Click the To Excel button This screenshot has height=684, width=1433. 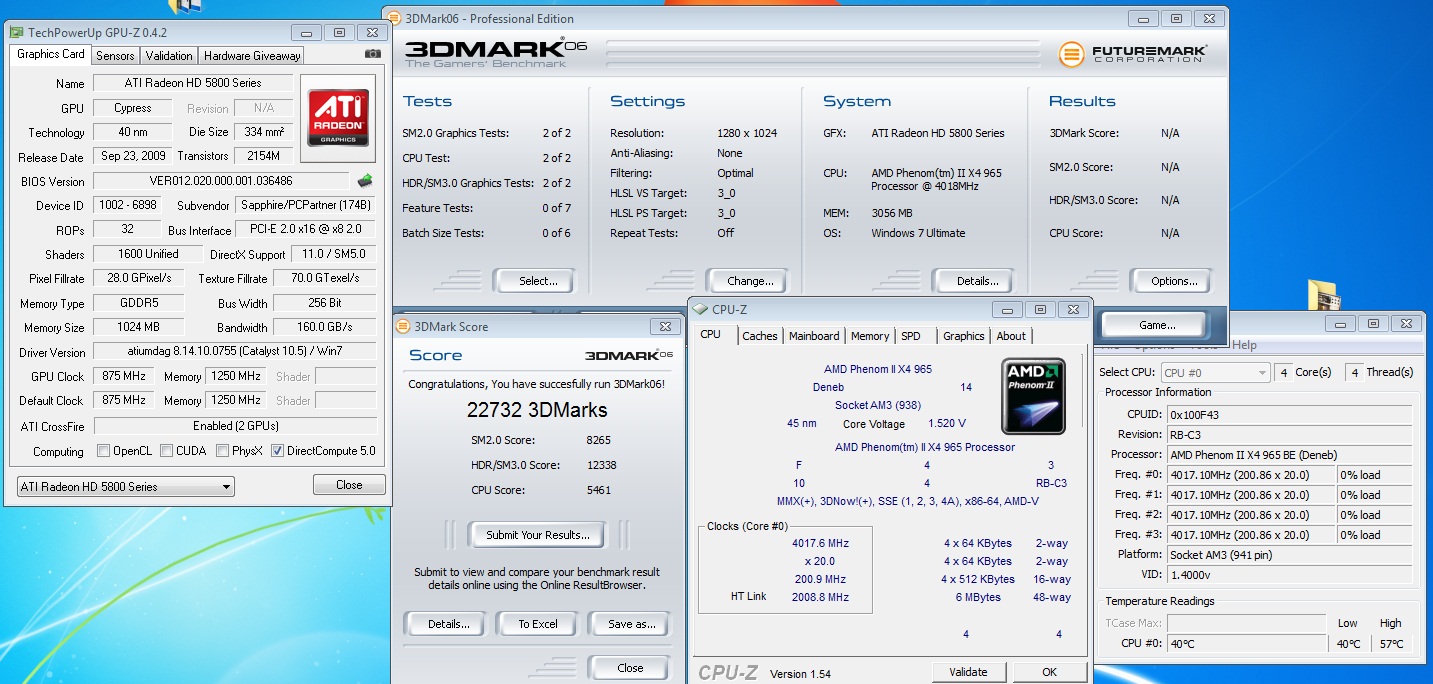pos(538,624)
